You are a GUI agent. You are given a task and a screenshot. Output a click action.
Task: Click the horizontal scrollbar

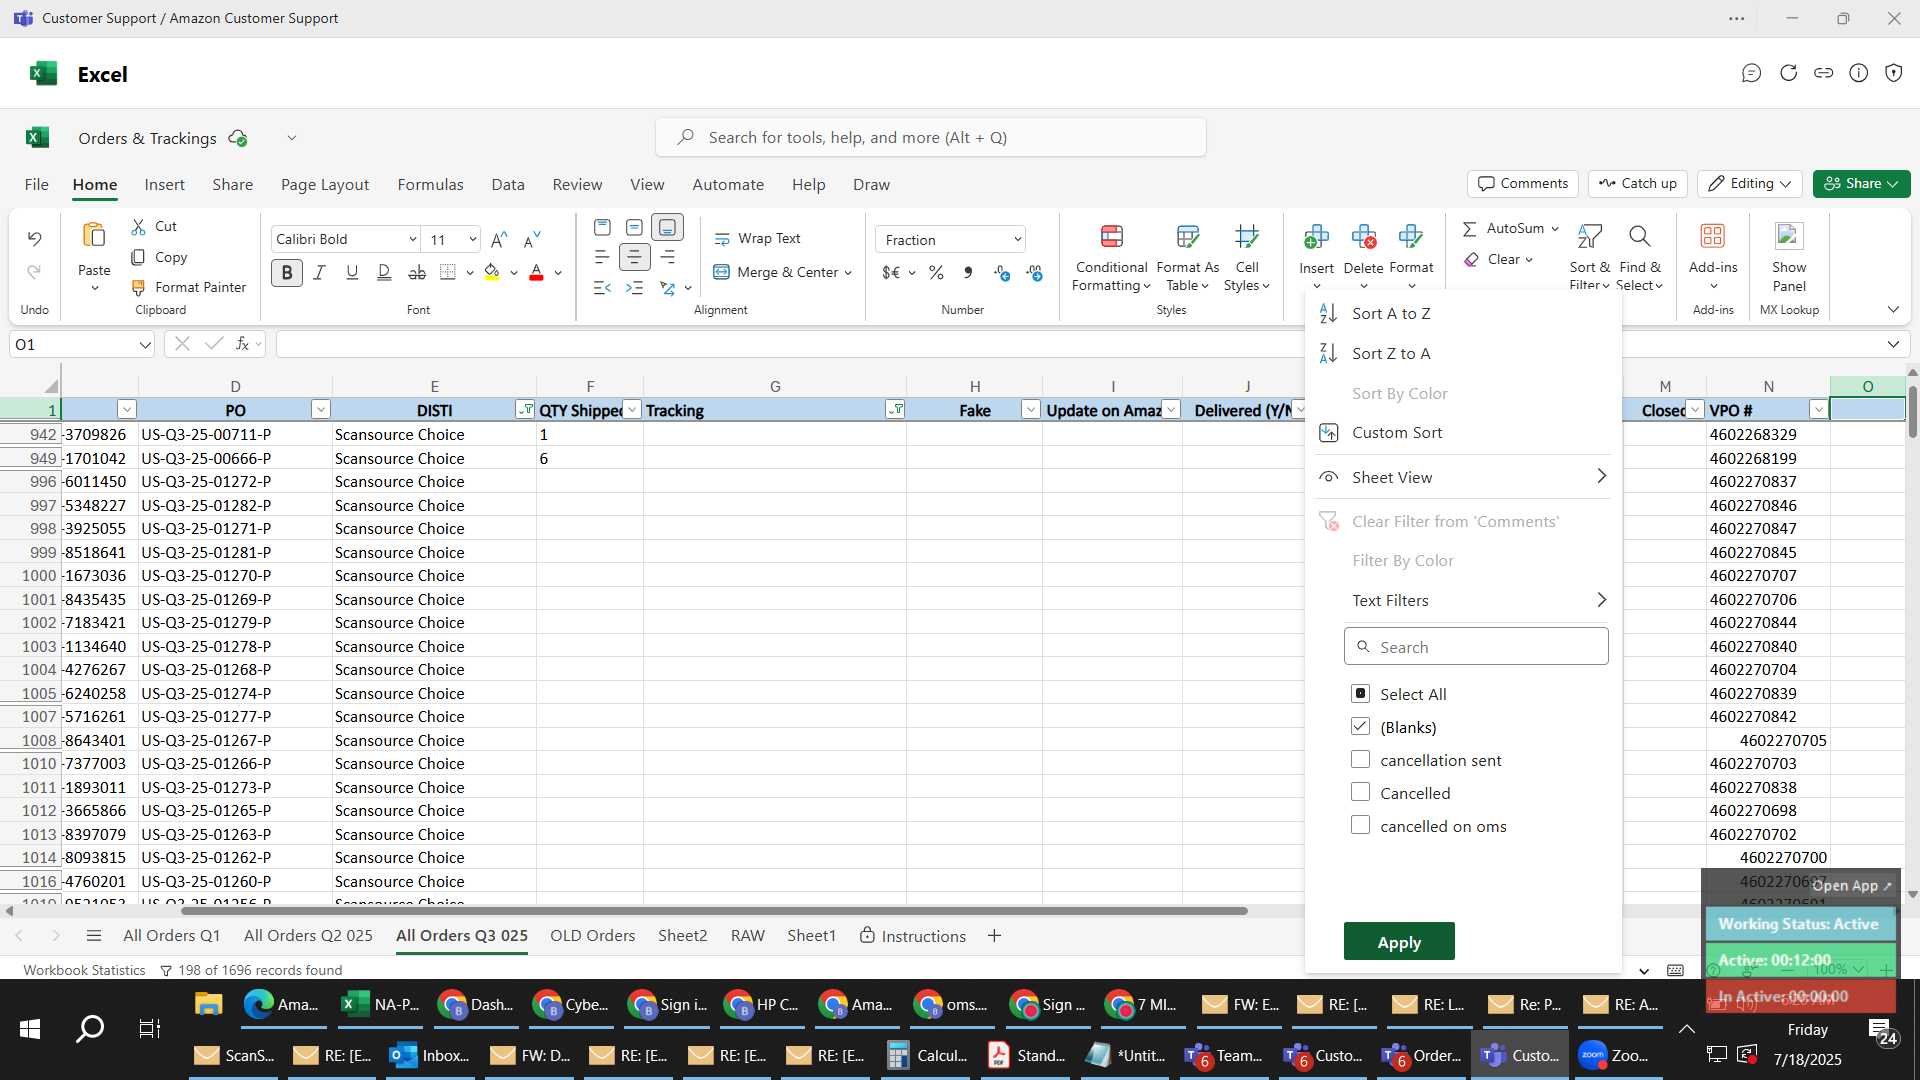click(x=714, y=911)
